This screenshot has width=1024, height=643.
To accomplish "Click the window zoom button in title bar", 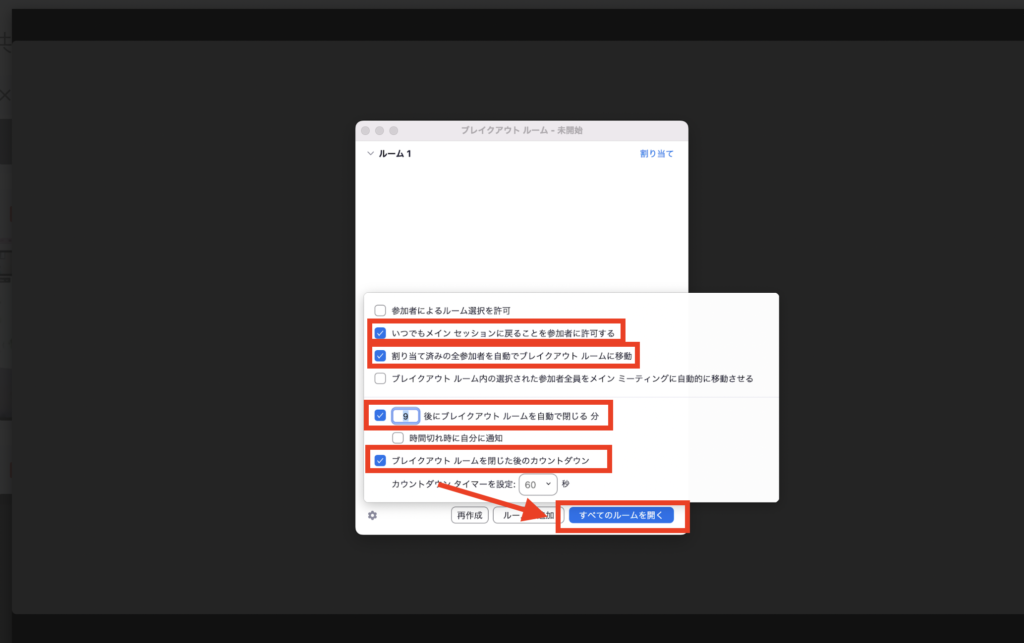I will (x=394, y=131).
